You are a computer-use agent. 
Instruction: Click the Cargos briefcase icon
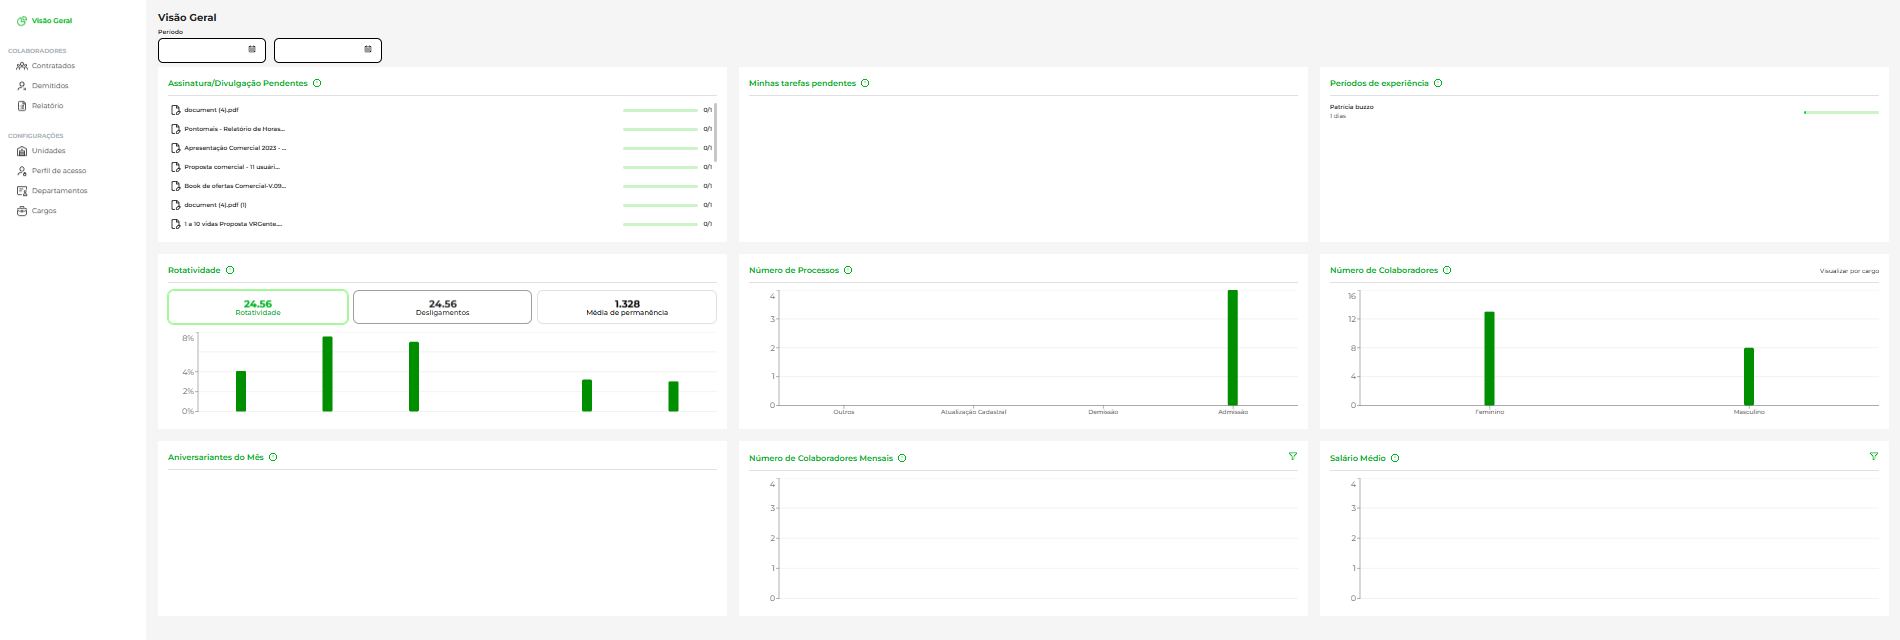[22, 211]
